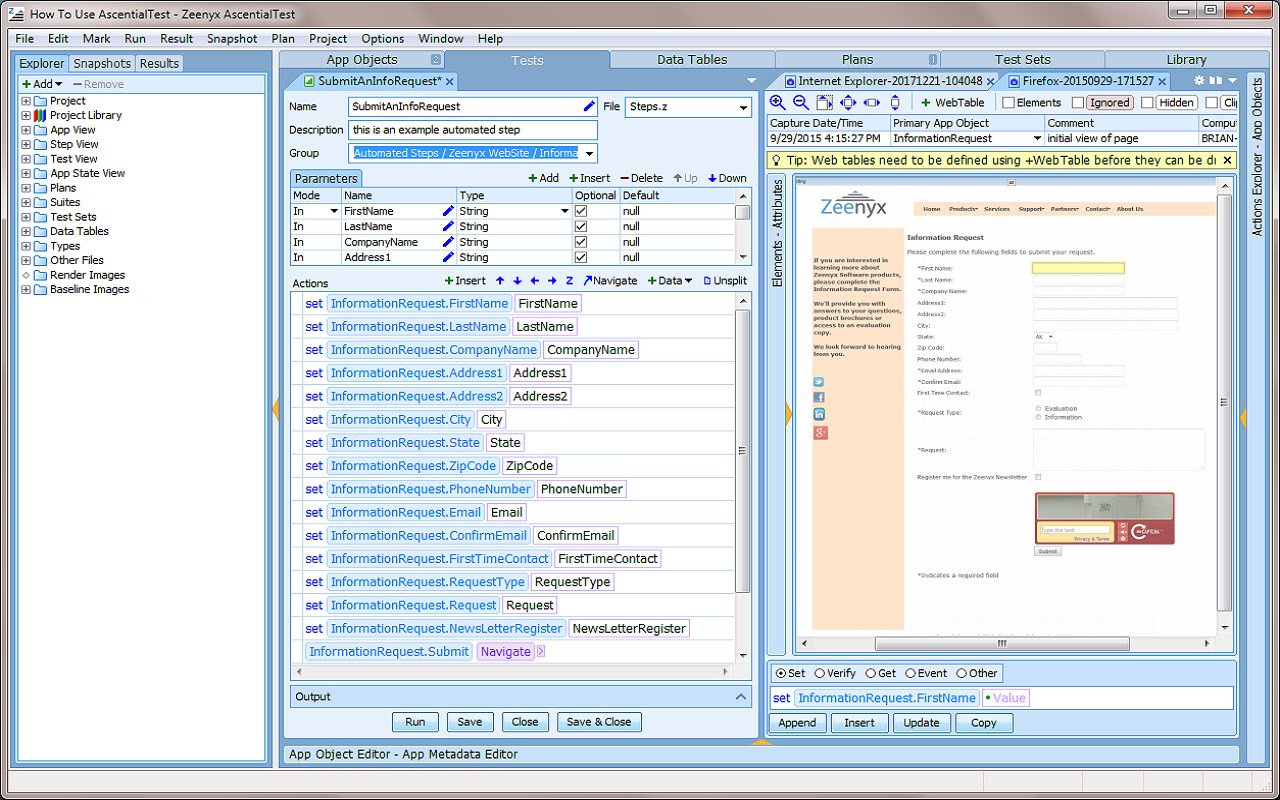Viewport: 1280px width, 800px height.
Task: Open the File dropdown showing Steps.z
Action: (743, 107)
